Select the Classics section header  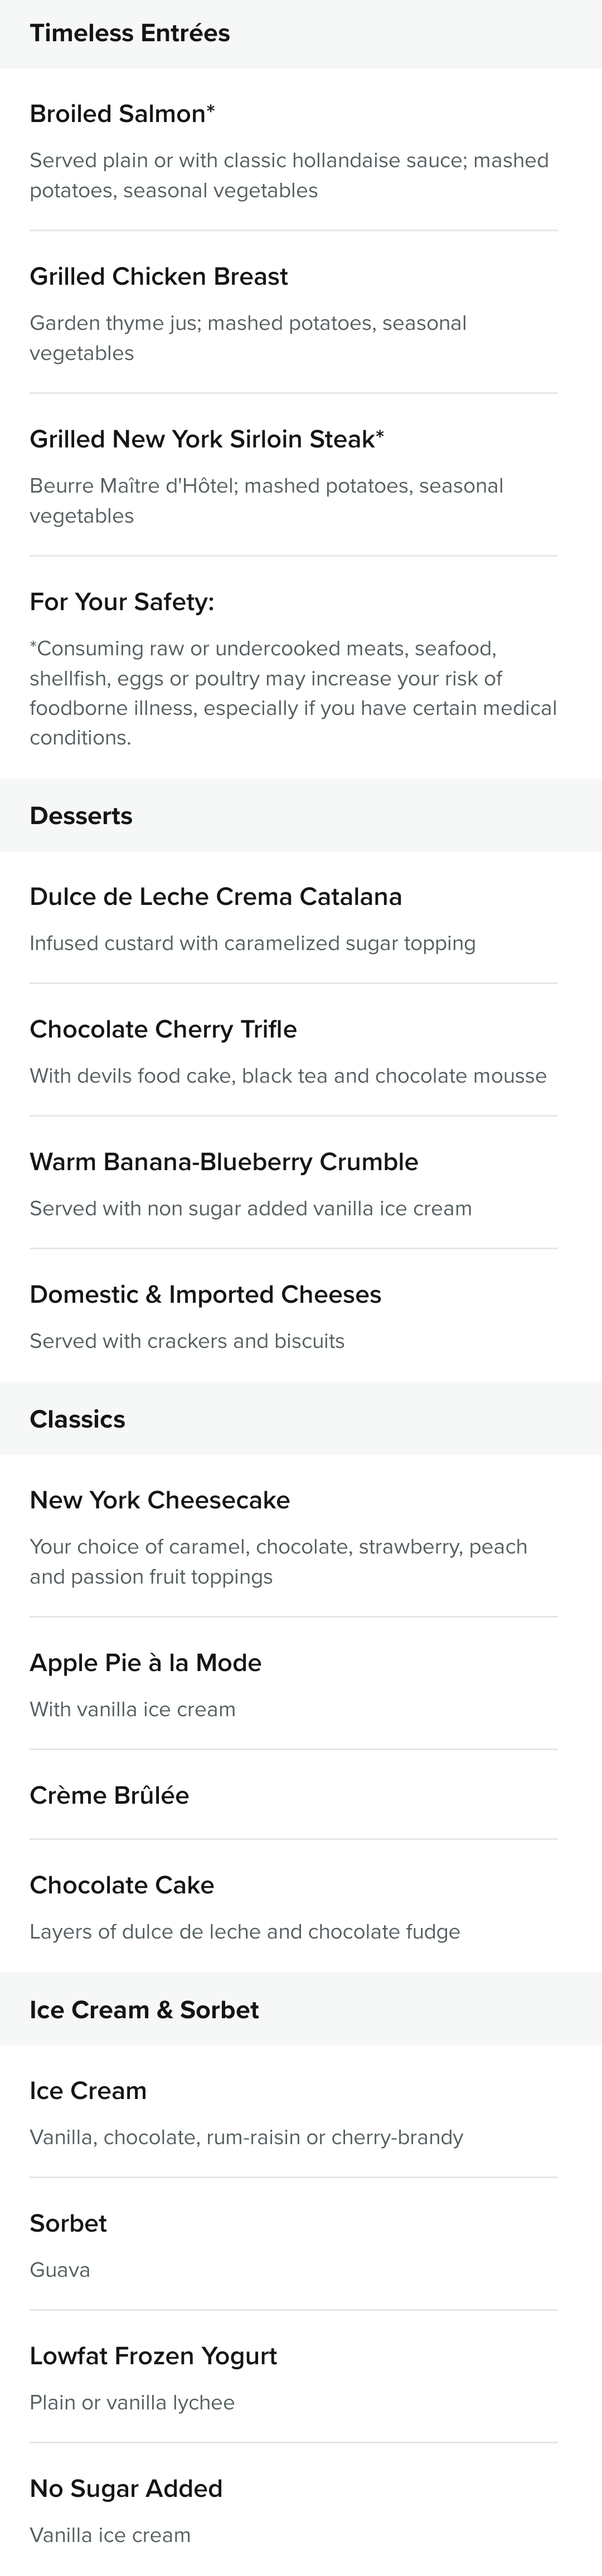(x=301, y=1419)
